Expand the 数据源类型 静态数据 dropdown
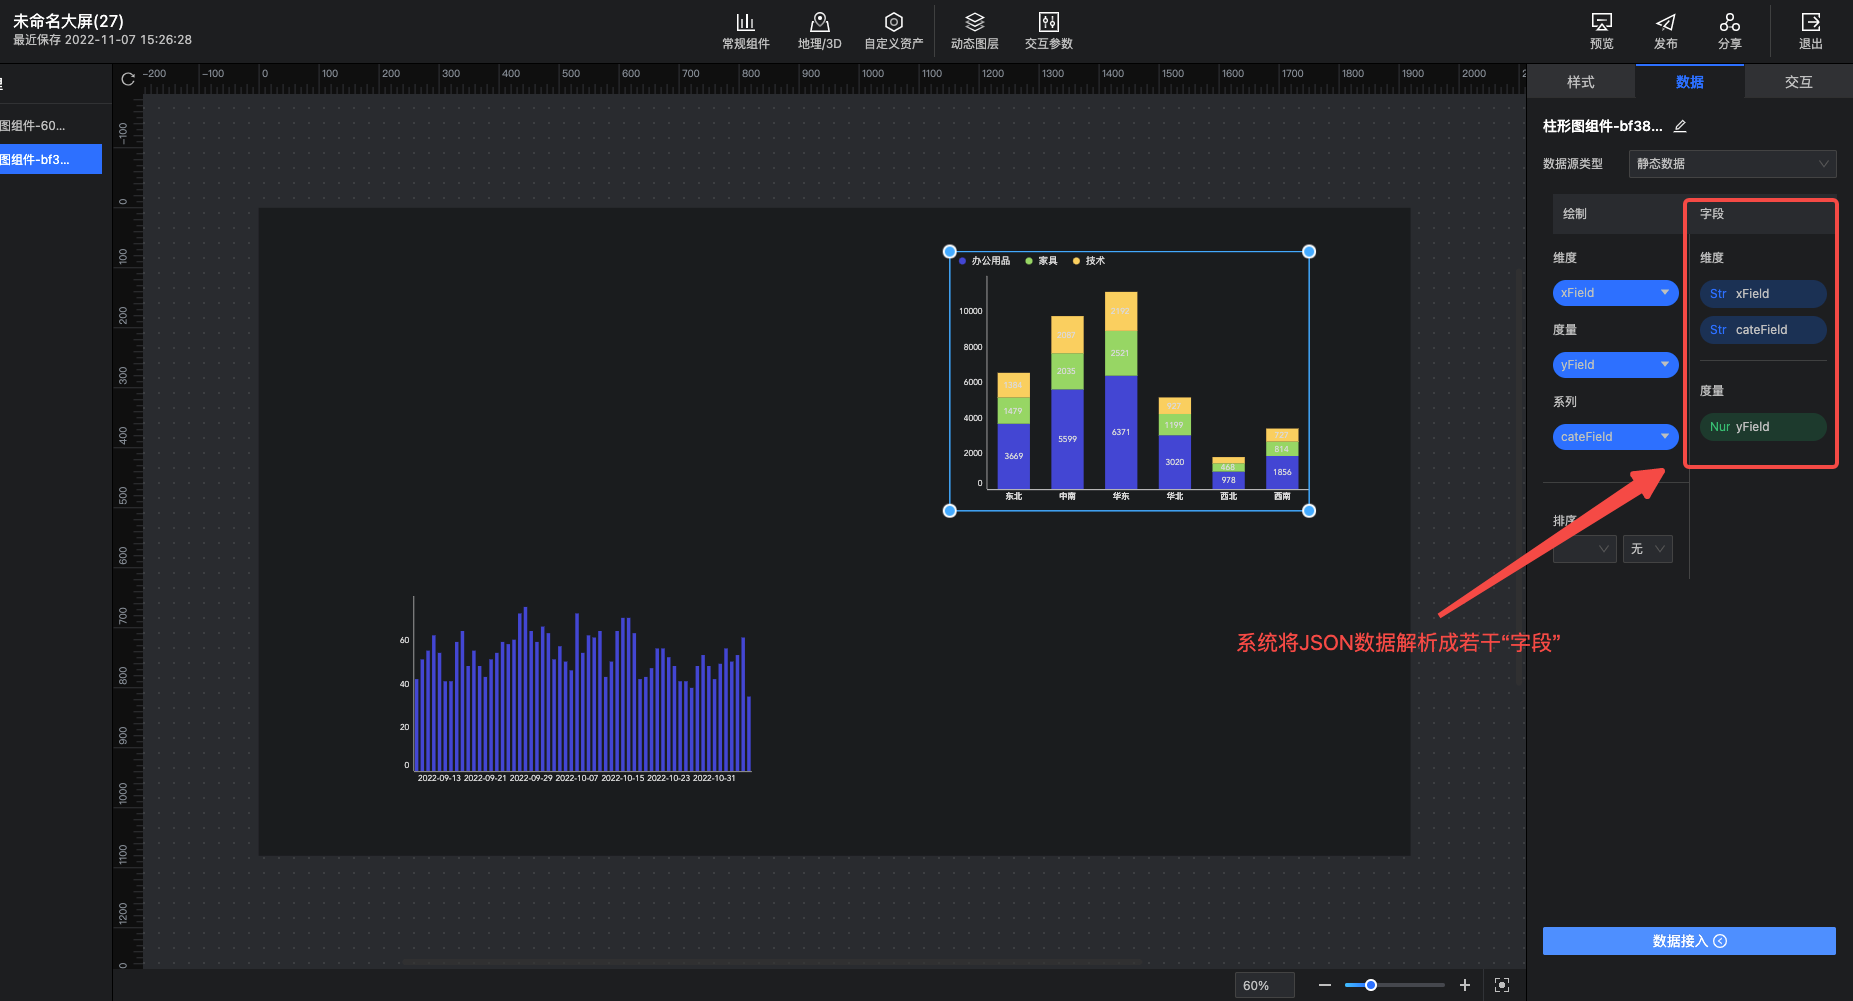This screenshot has width=1853, height=1001. (x=1732, y=164)
